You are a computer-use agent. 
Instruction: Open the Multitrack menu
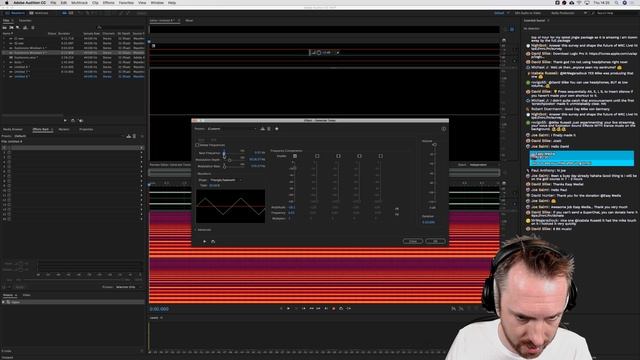(79, 3)
